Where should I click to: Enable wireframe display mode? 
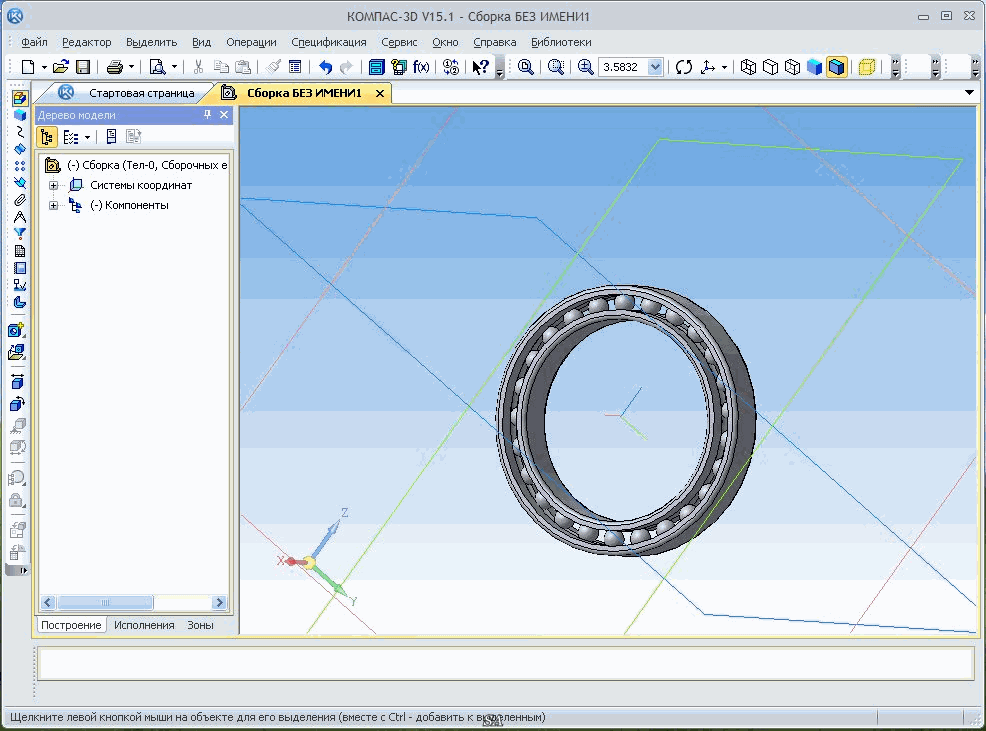[x=748, y=67]
